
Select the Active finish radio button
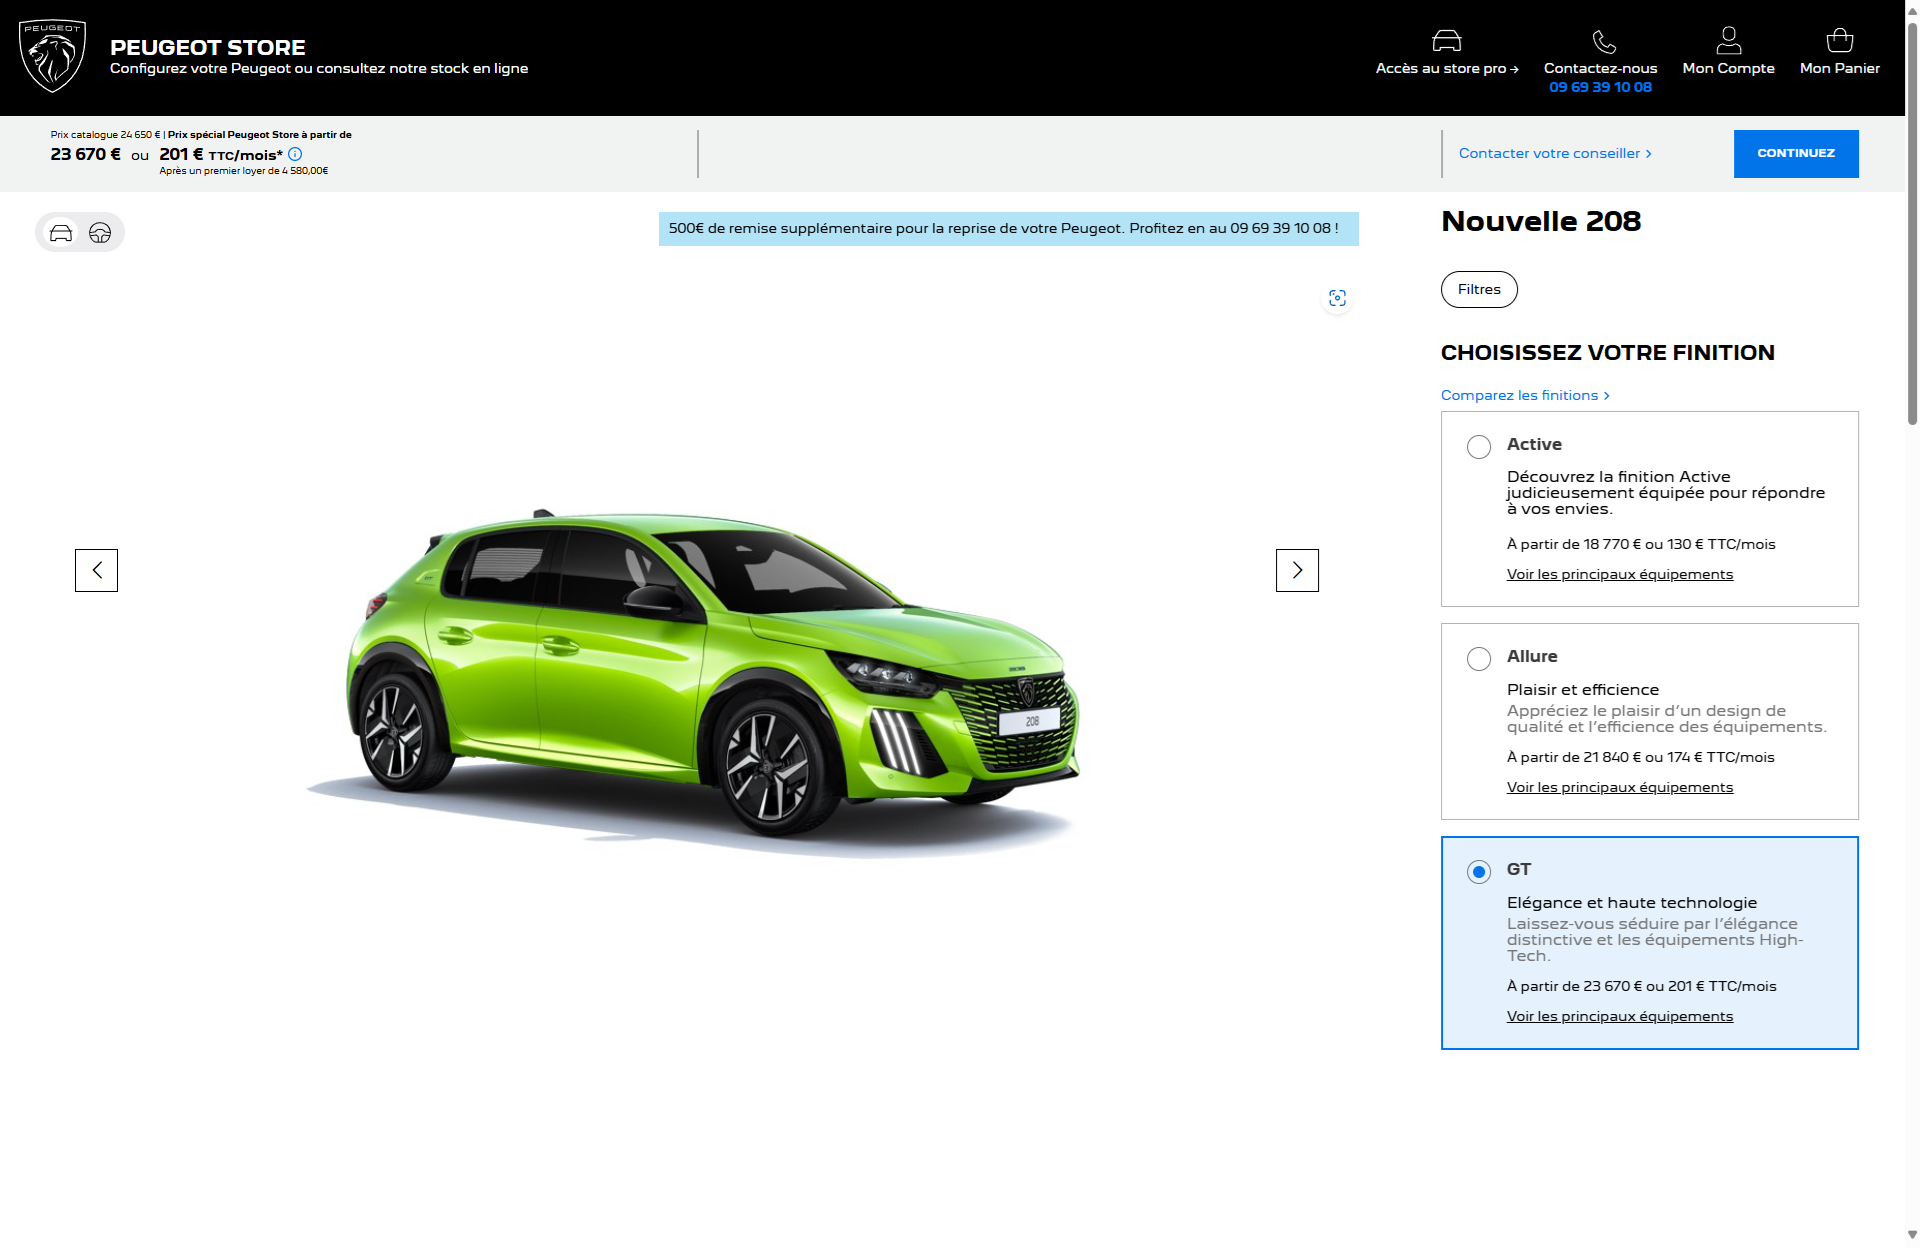[1478, 447]
